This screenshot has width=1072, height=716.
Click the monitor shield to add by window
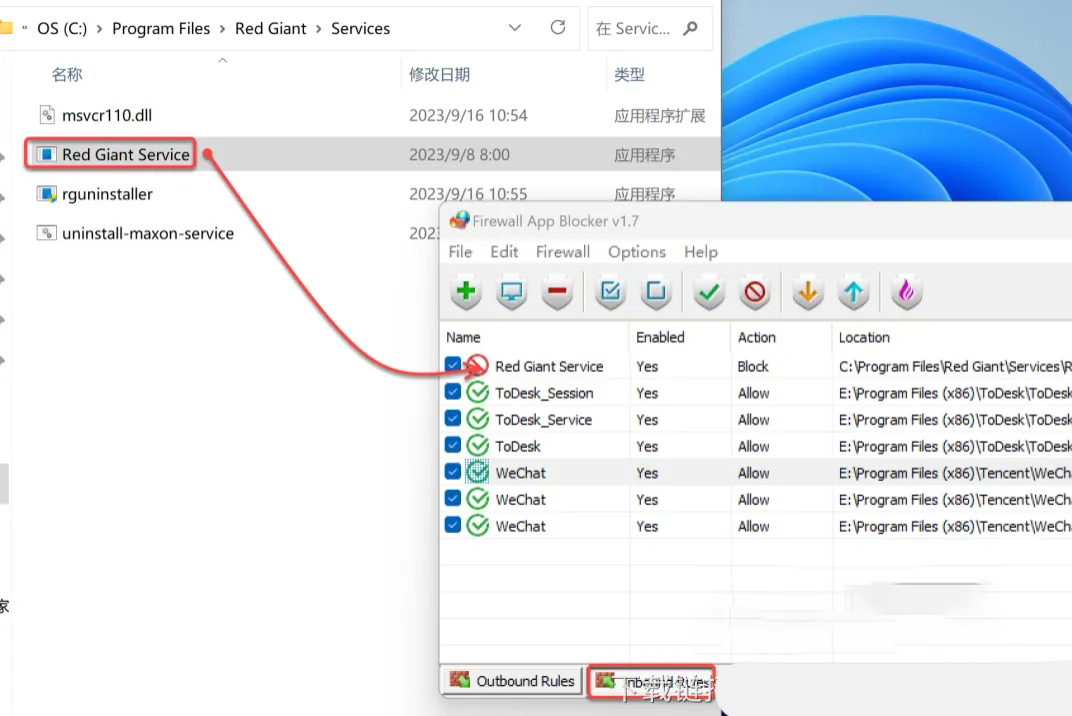(x=512, y=291)
